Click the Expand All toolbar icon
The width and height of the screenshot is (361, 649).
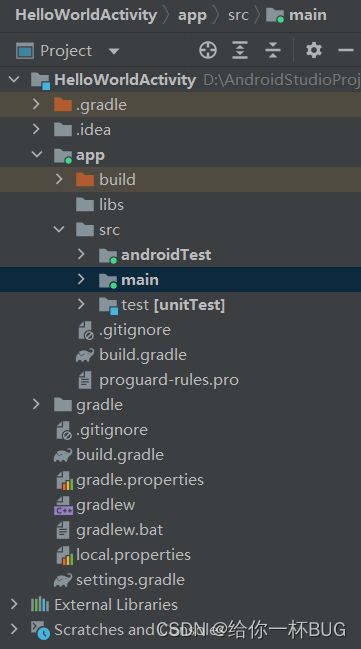tap(240, 51)
